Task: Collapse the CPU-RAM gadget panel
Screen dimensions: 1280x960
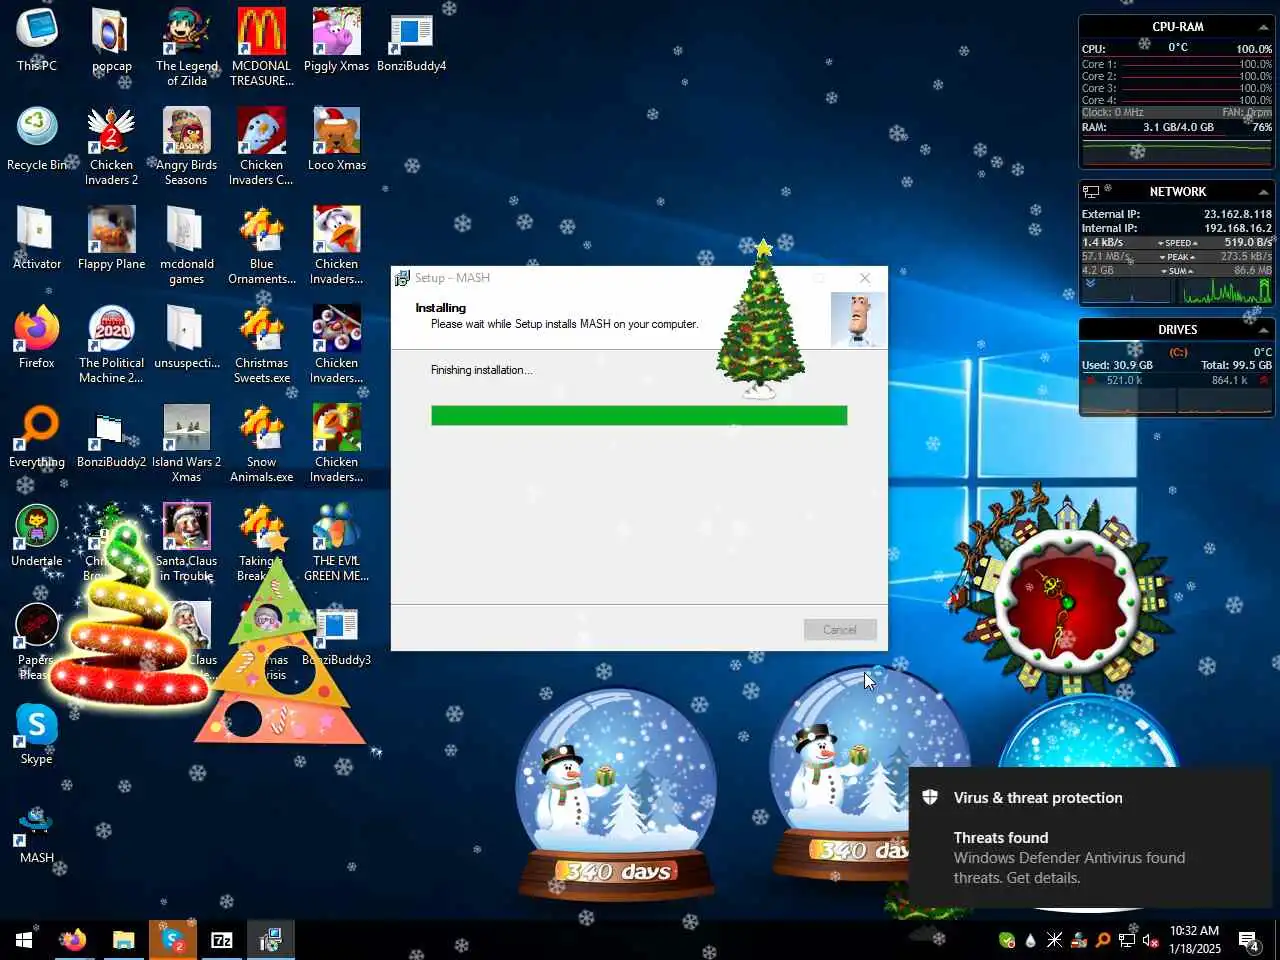Action: (1263, 27)
